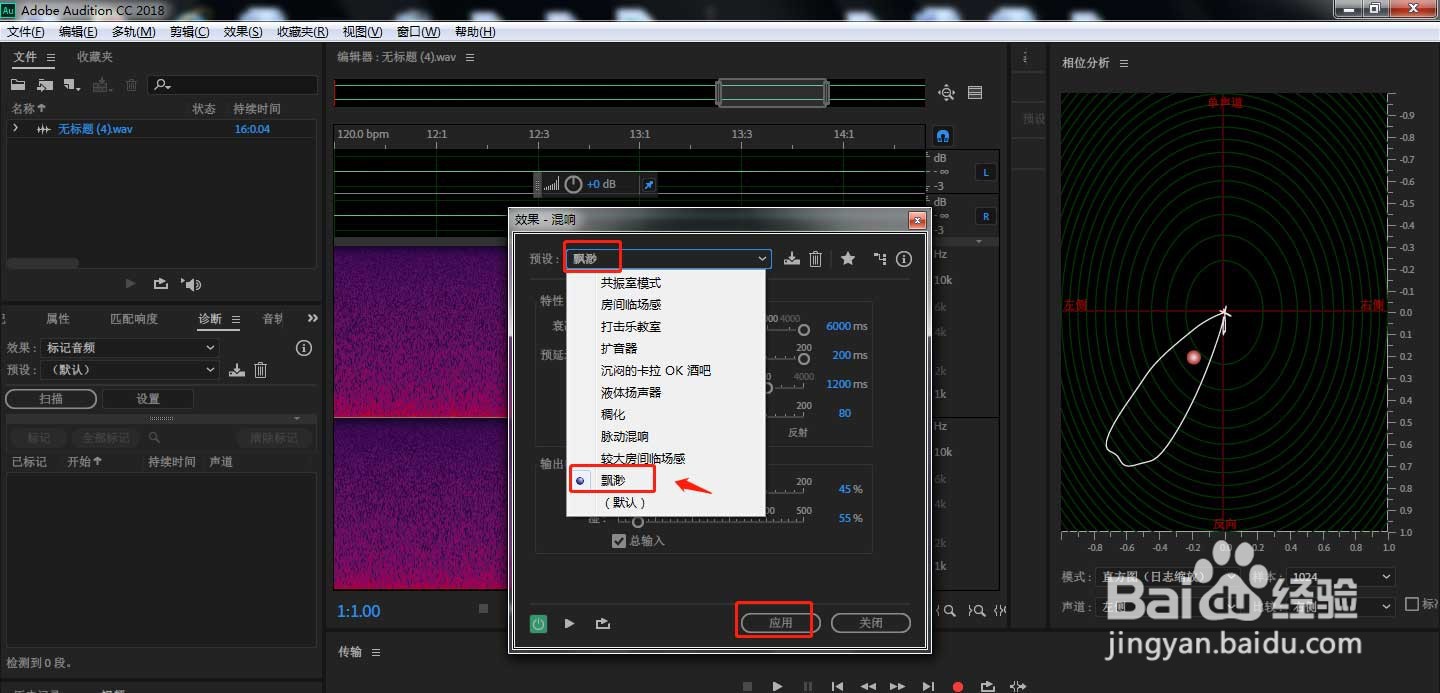Viewport: 1440px width, 693px height.
Task: Click the info icon in Diagnostics panel
Action: (304, 348)
